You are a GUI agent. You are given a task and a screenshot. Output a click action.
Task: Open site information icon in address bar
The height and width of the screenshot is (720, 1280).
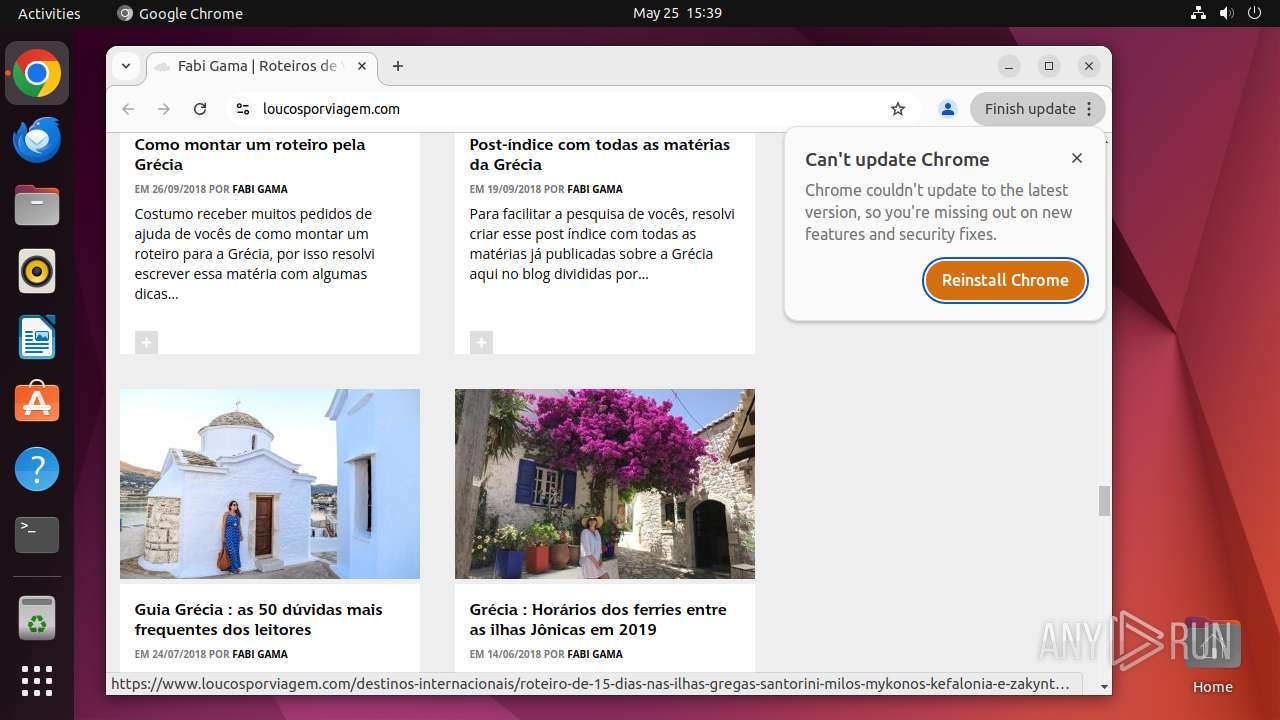point(242,109)
